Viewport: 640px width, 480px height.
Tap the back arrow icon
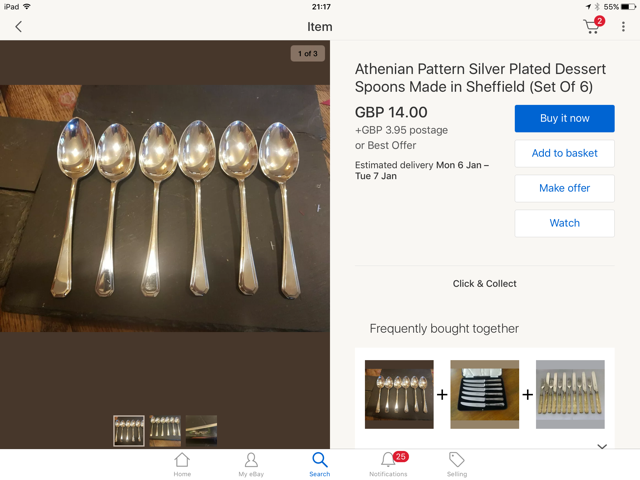18,27
